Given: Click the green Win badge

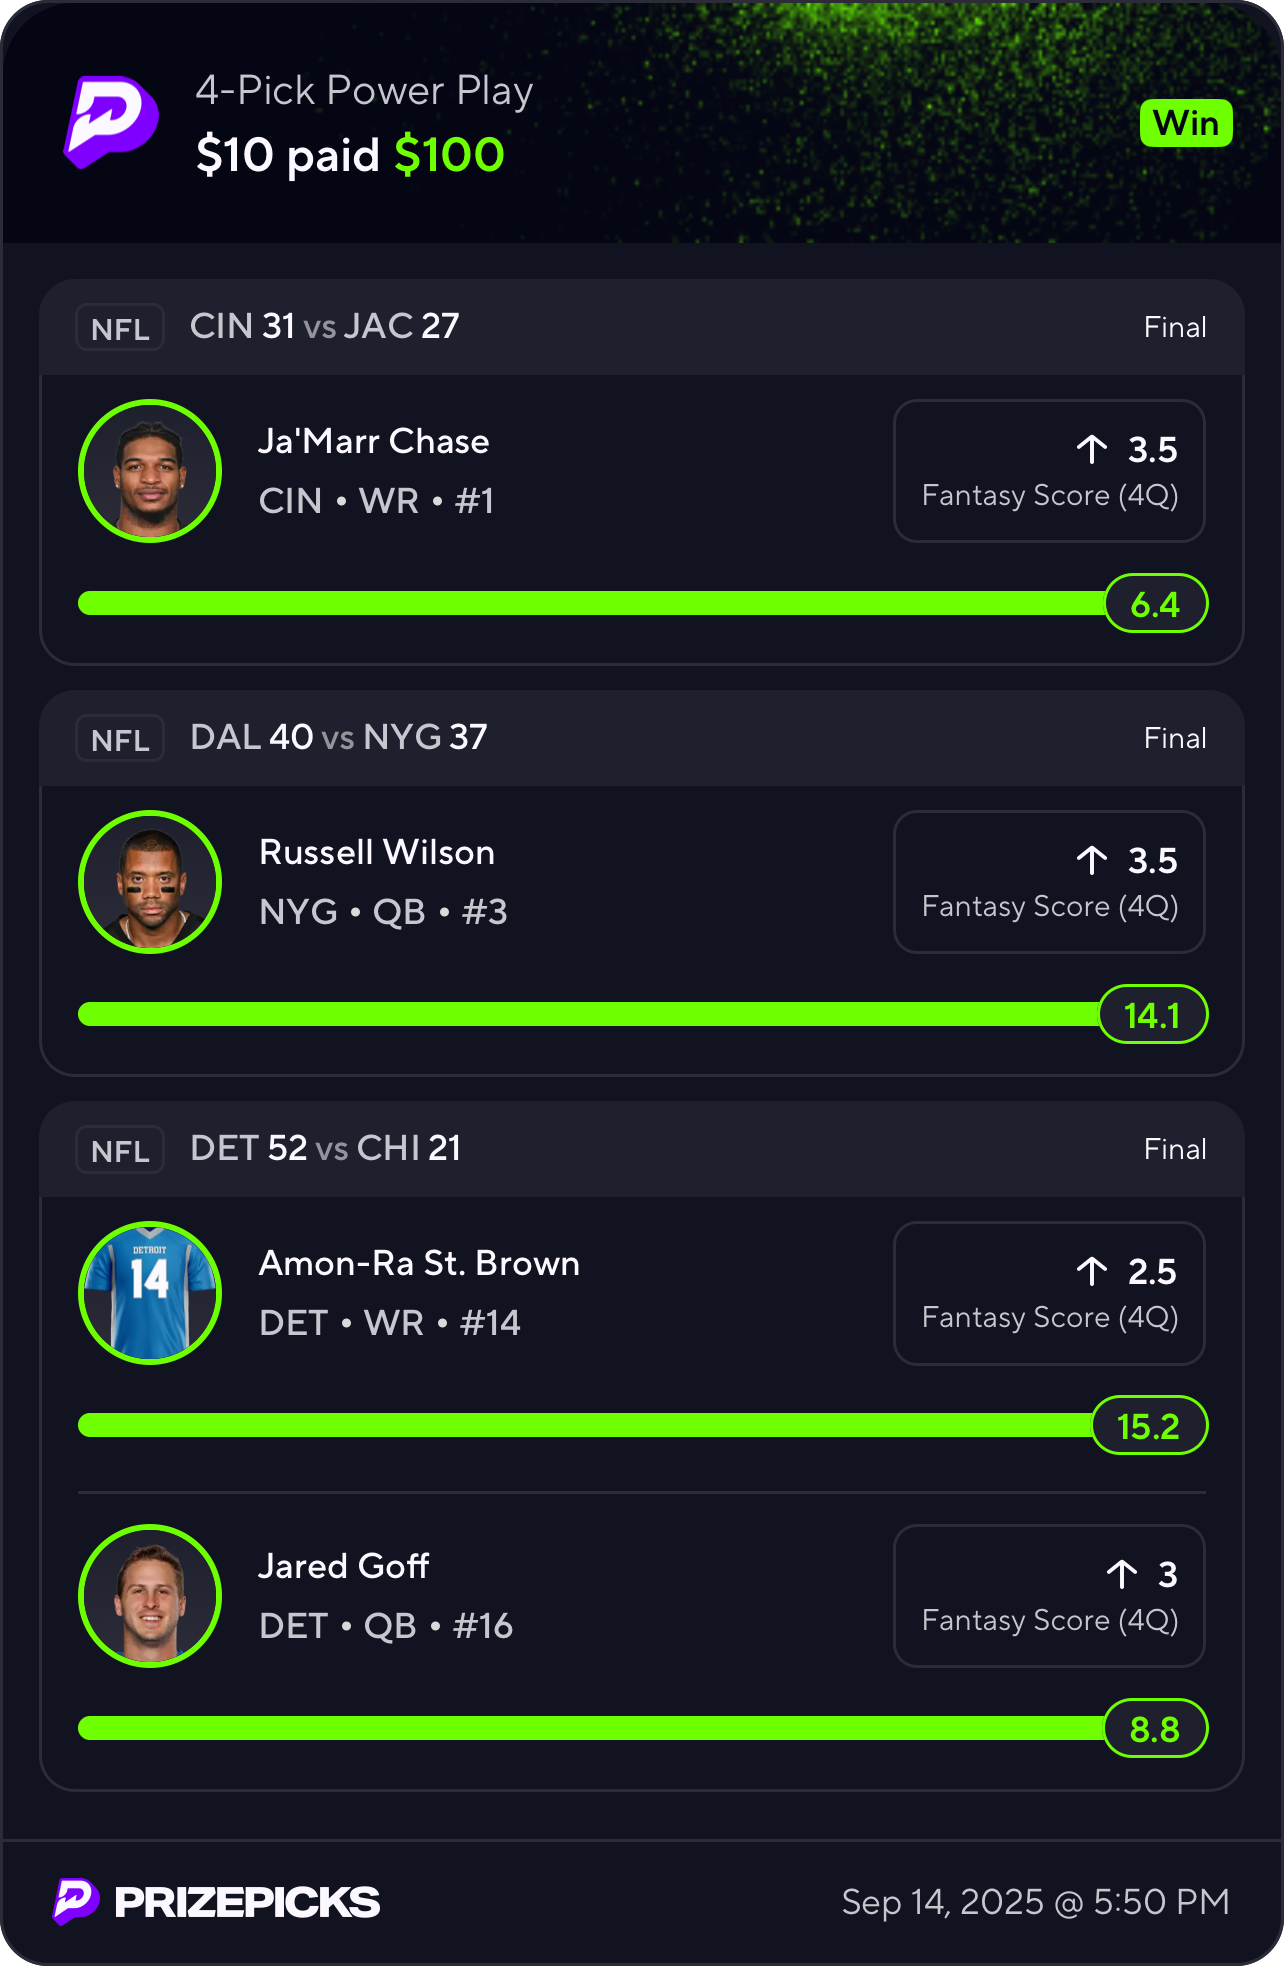Looking at the screenshot, I should tap(1186, 124).
